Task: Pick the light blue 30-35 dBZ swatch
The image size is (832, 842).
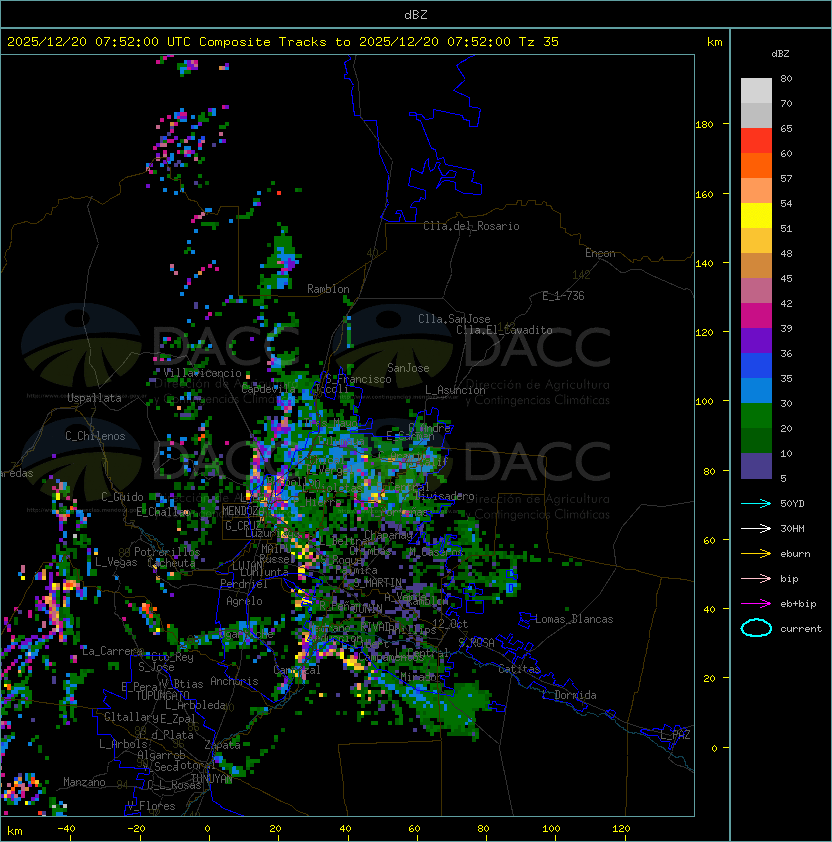Action: 756,391
